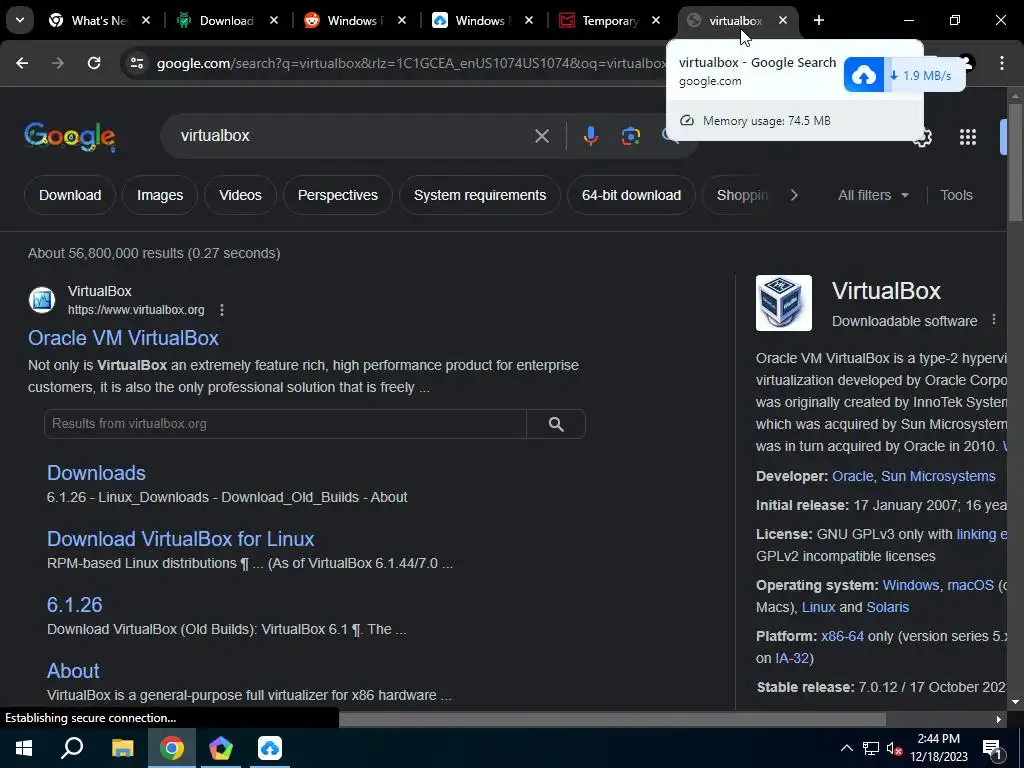Open the Windows operating system link
This screenshot has height=768, width=1024.
pos(910,585)
